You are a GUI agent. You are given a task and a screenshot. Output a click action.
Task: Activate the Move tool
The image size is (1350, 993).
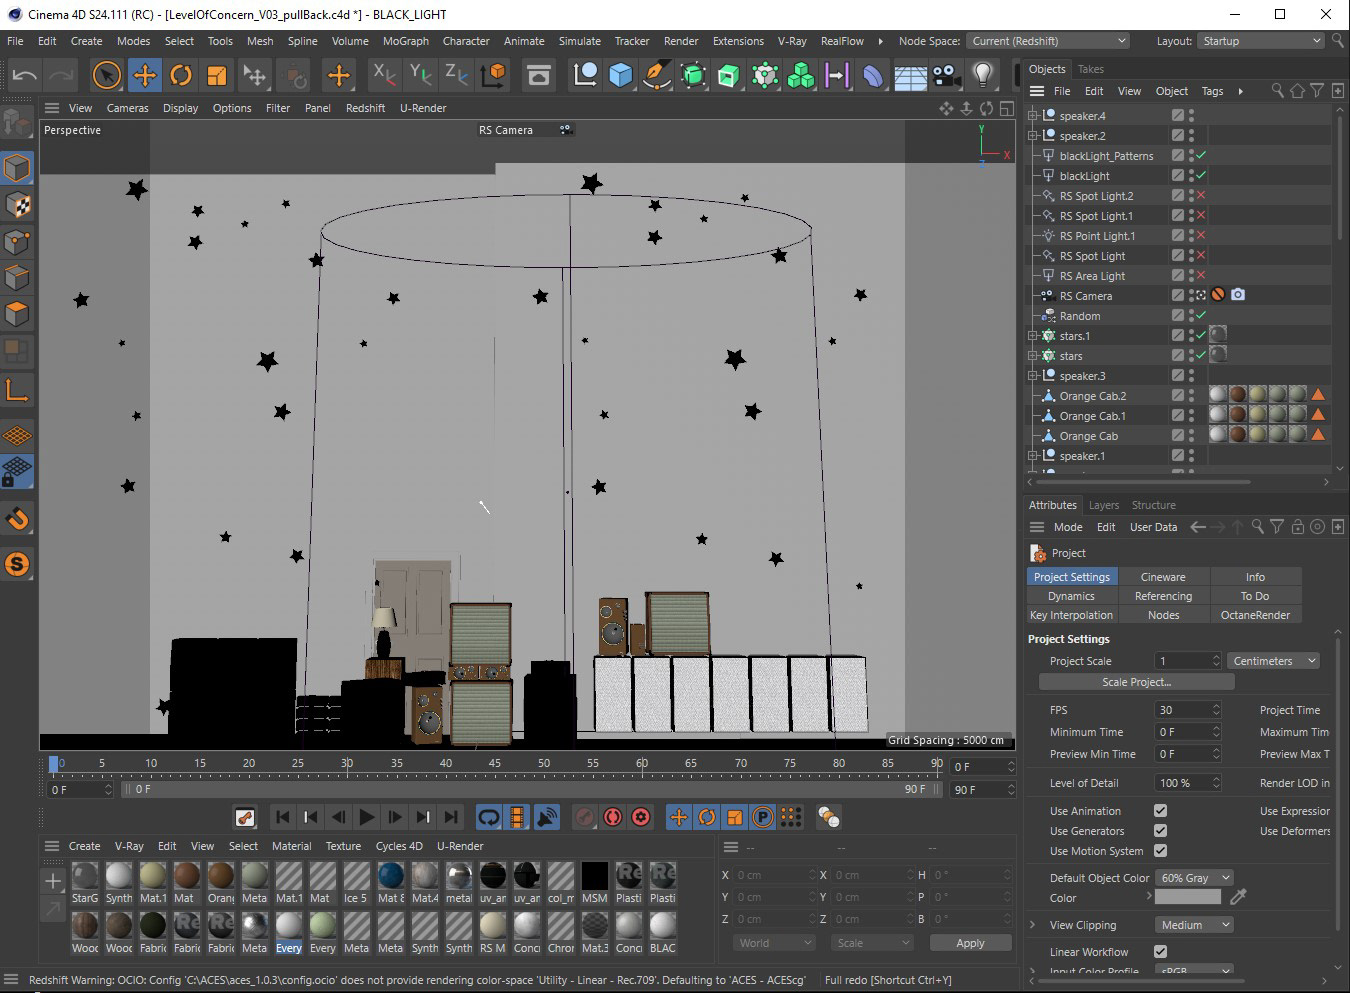pyautogui.click(x=145, y=75)
